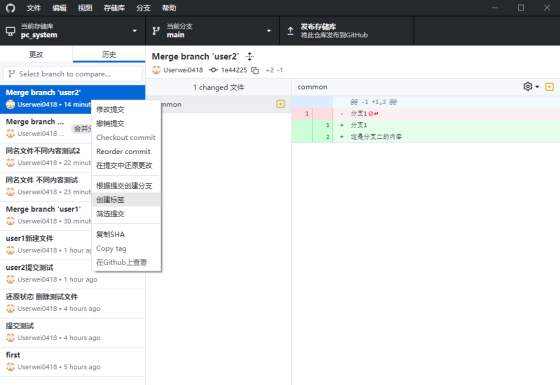Open the 文件 menu
This screenshot has width=560, height=385.
click(x=34, y=8)
